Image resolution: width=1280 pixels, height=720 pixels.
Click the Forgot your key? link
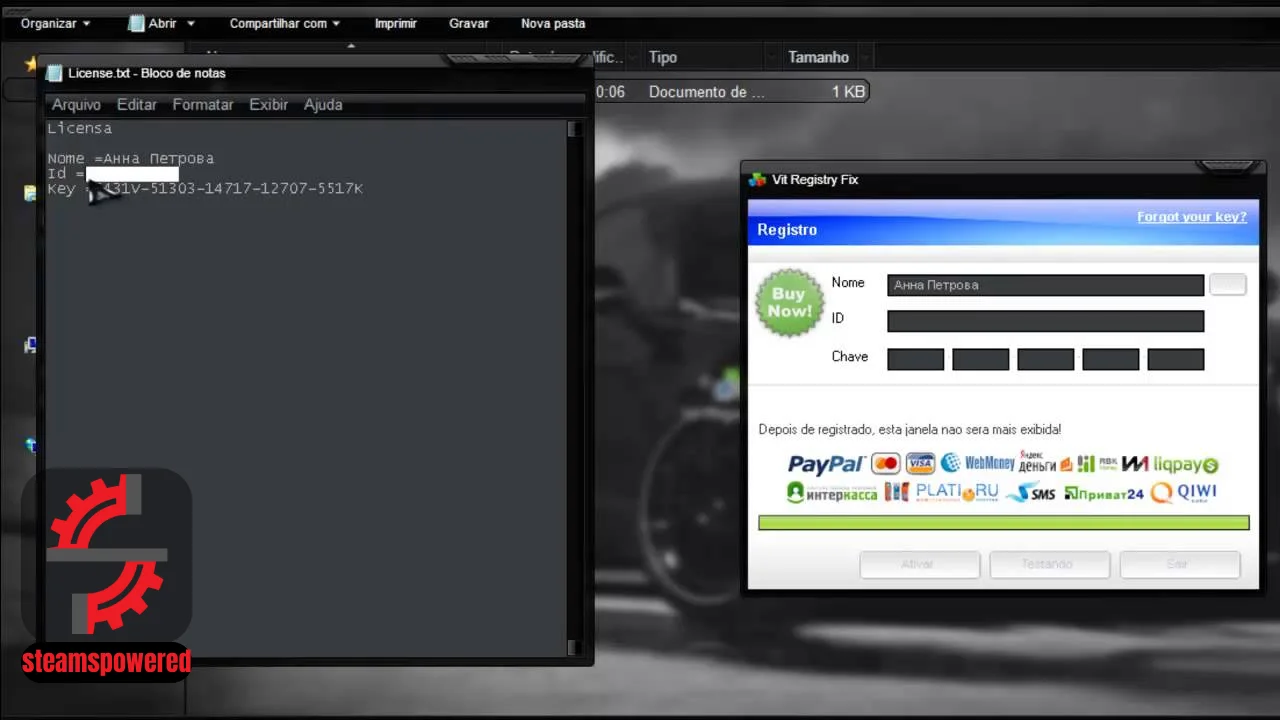click(x=1192, y=217)
